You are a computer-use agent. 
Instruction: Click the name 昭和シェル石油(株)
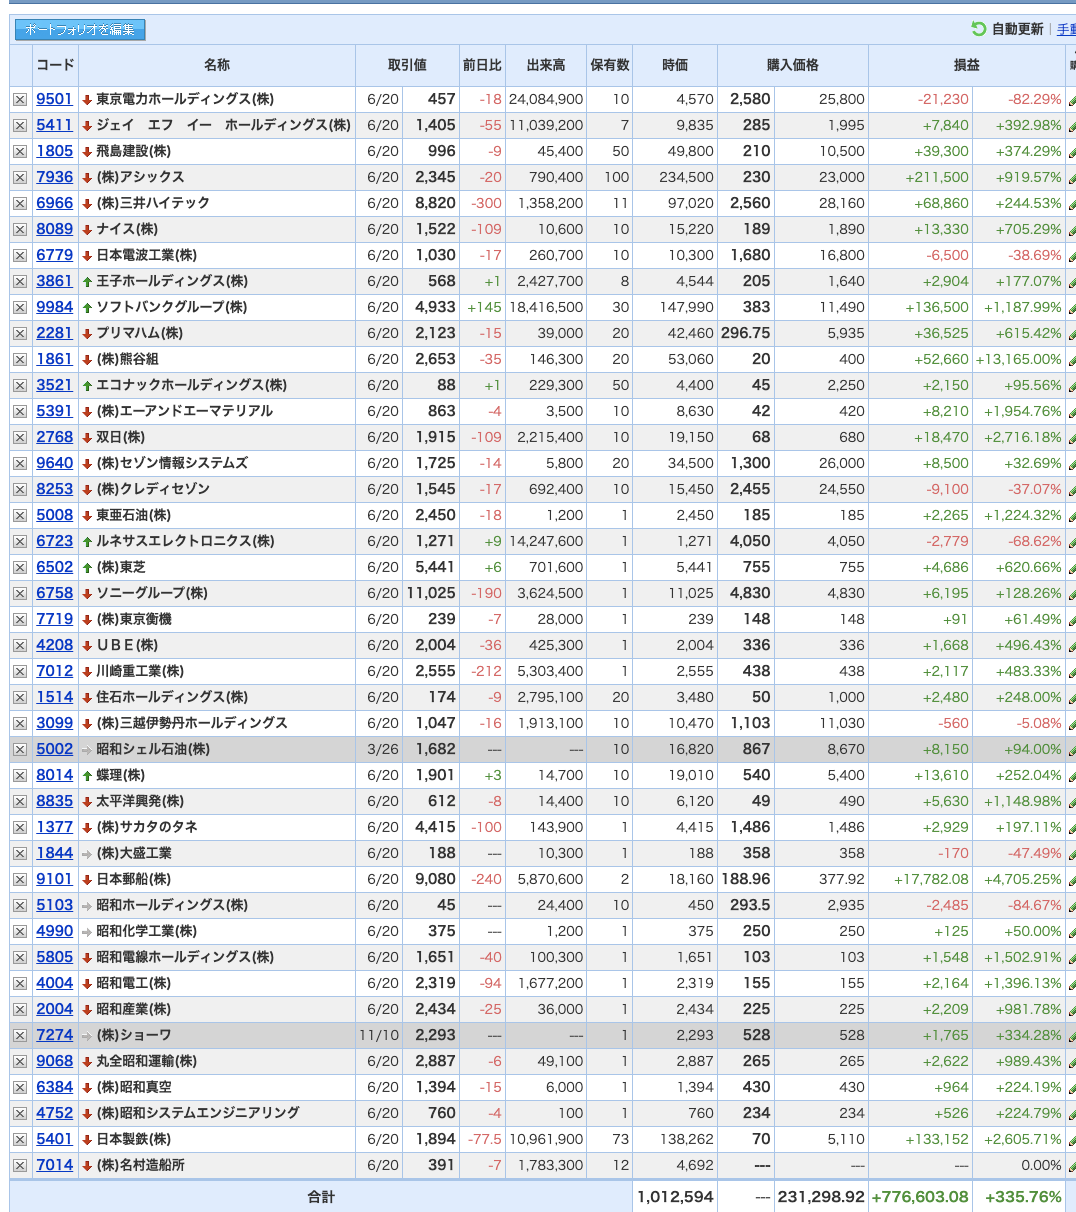point(153,749)
